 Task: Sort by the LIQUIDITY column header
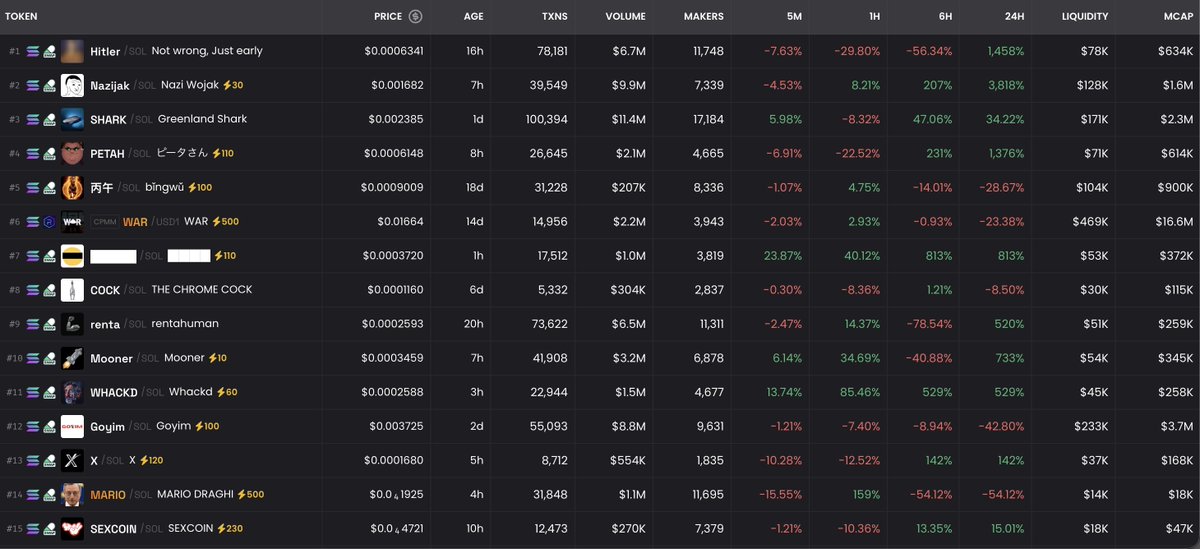1085,16
